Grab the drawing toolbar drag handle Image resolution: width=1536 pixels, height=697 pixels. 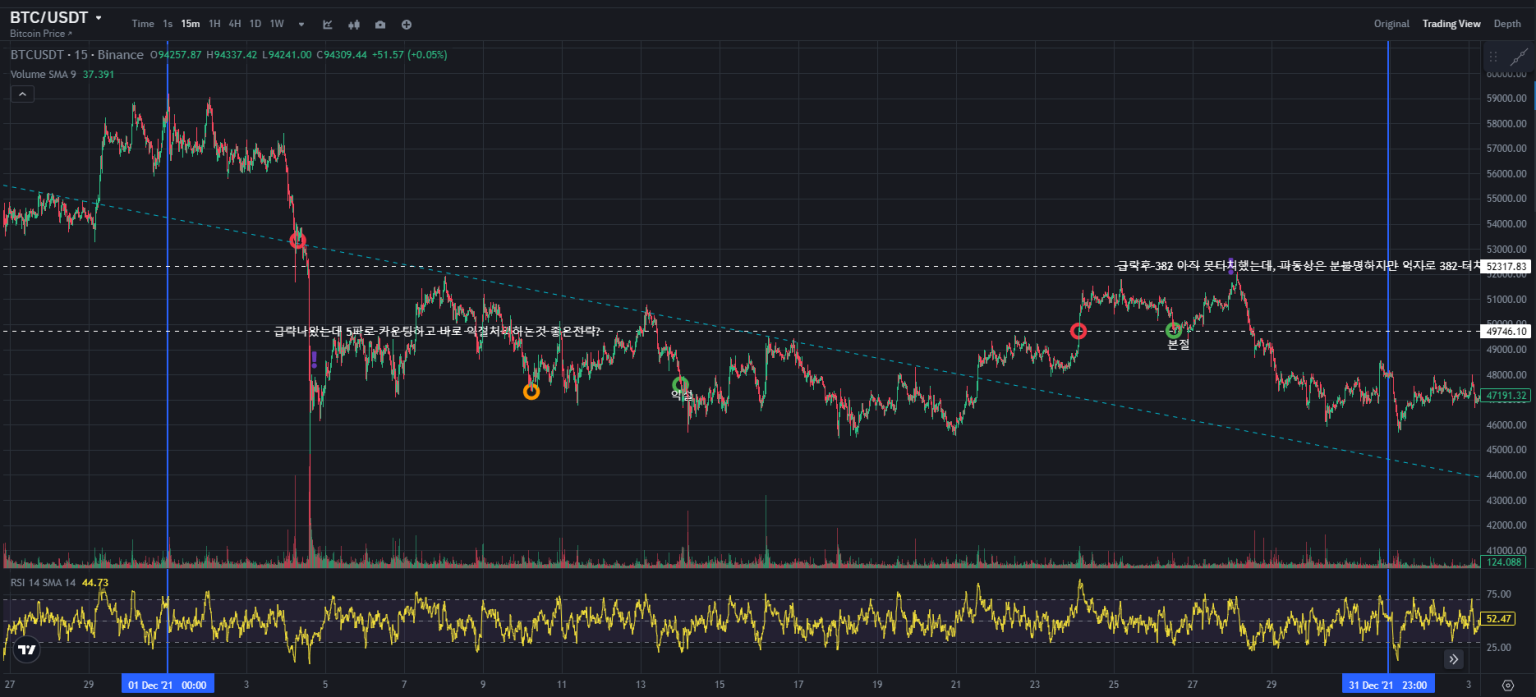pos(1494,57)
